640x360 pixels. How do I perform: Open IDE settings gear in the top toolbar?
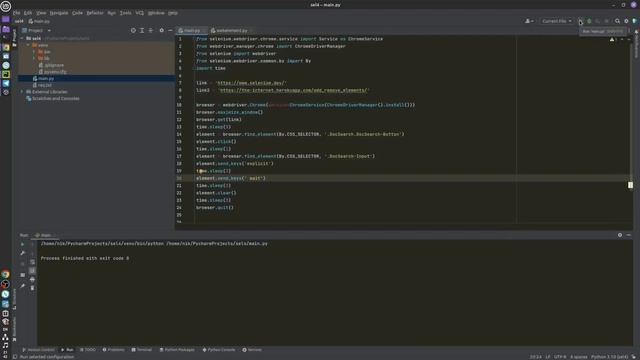coord(626,21)
